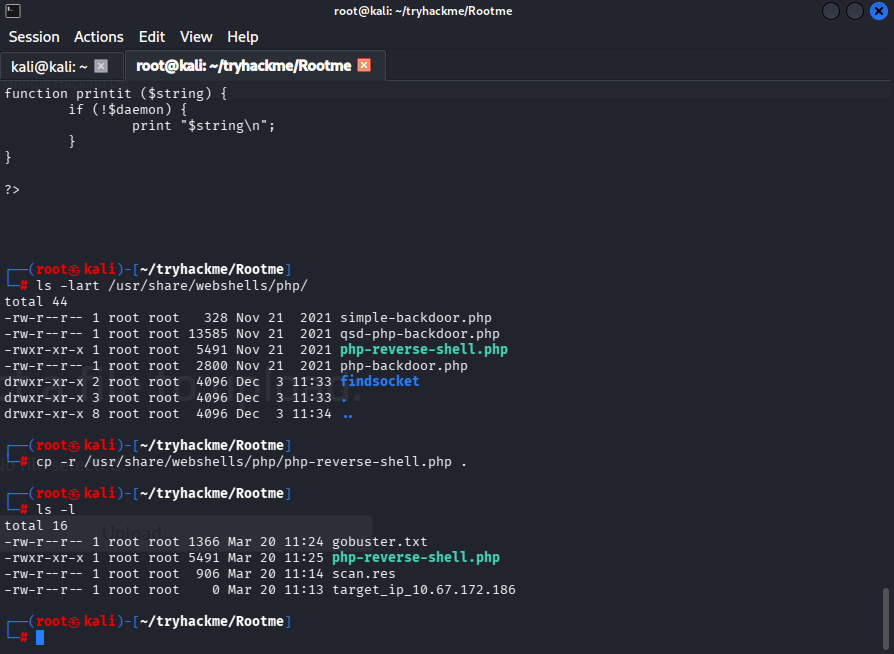This screenshot has height=654, width=894.
Task: Click the ls -lart /usr/share/webshells/php/ command
Action: pos(172,286)
